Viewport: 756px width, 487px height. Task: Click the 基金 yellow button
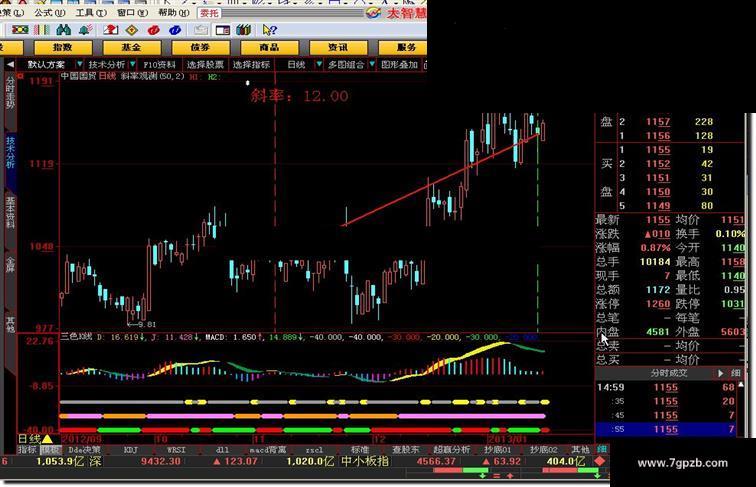(x=131, y=47)
